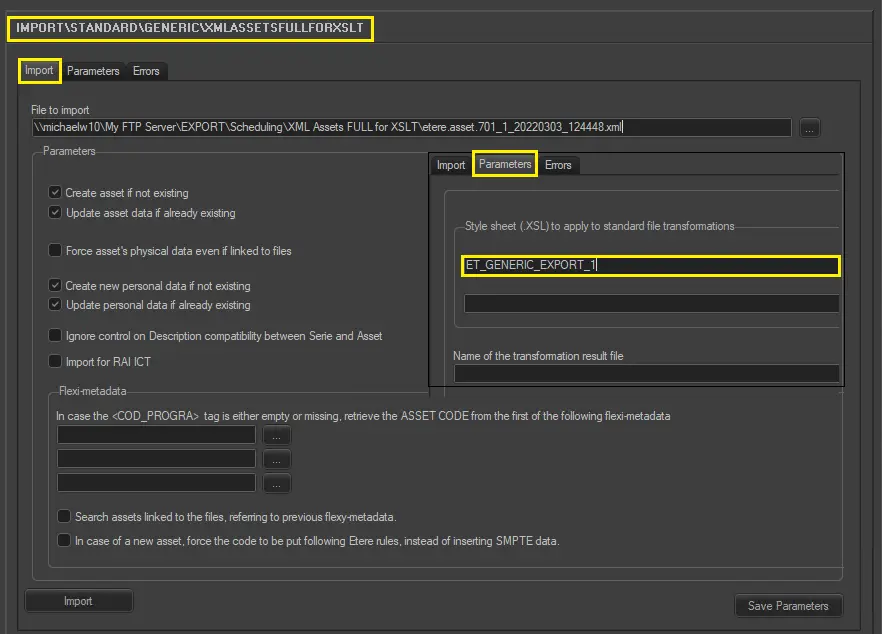Toggle 'Create asset if not existing' checkbox
Viewport: 882px width, 634px height.
point(55,193)
